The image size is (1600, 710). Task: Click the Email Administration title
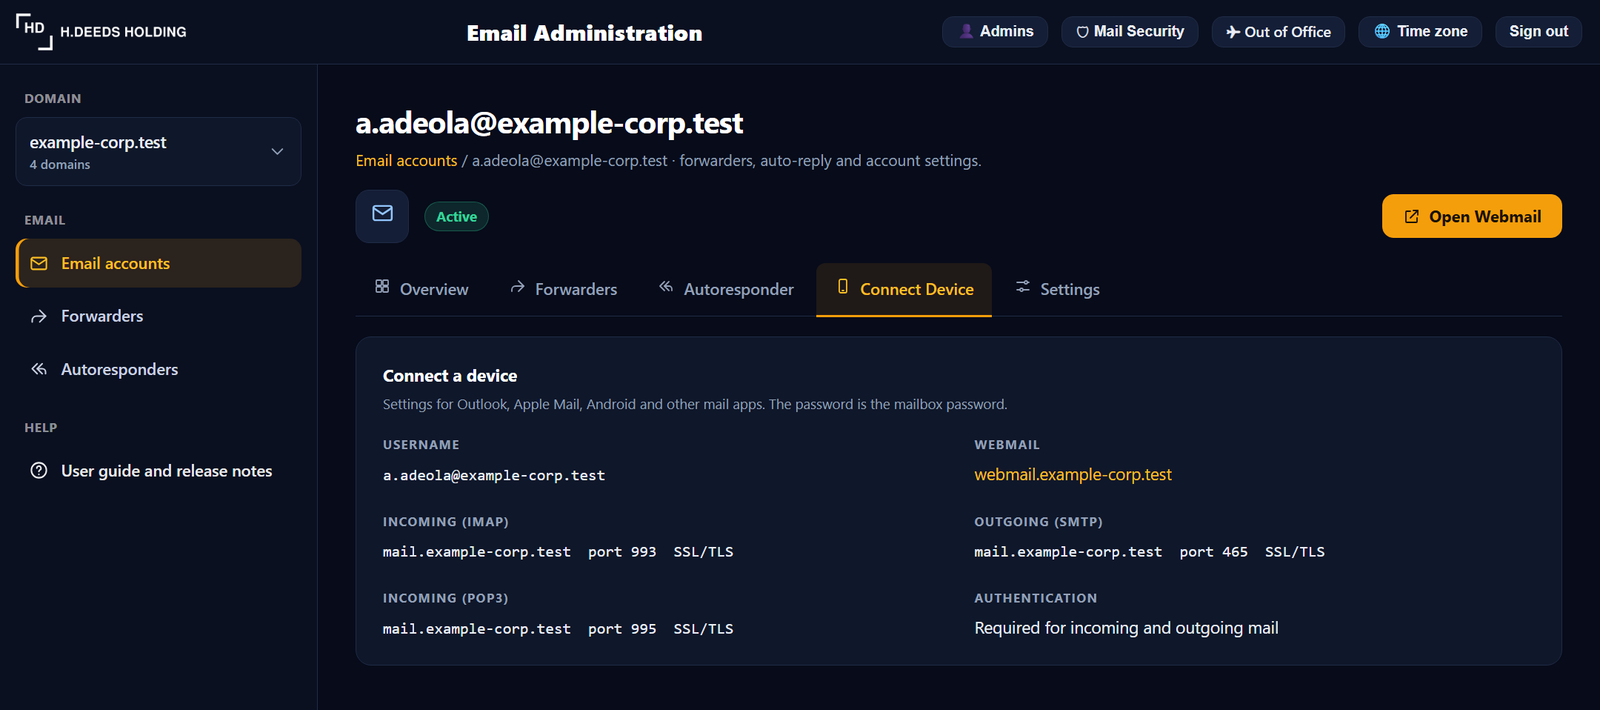(584, 33)
